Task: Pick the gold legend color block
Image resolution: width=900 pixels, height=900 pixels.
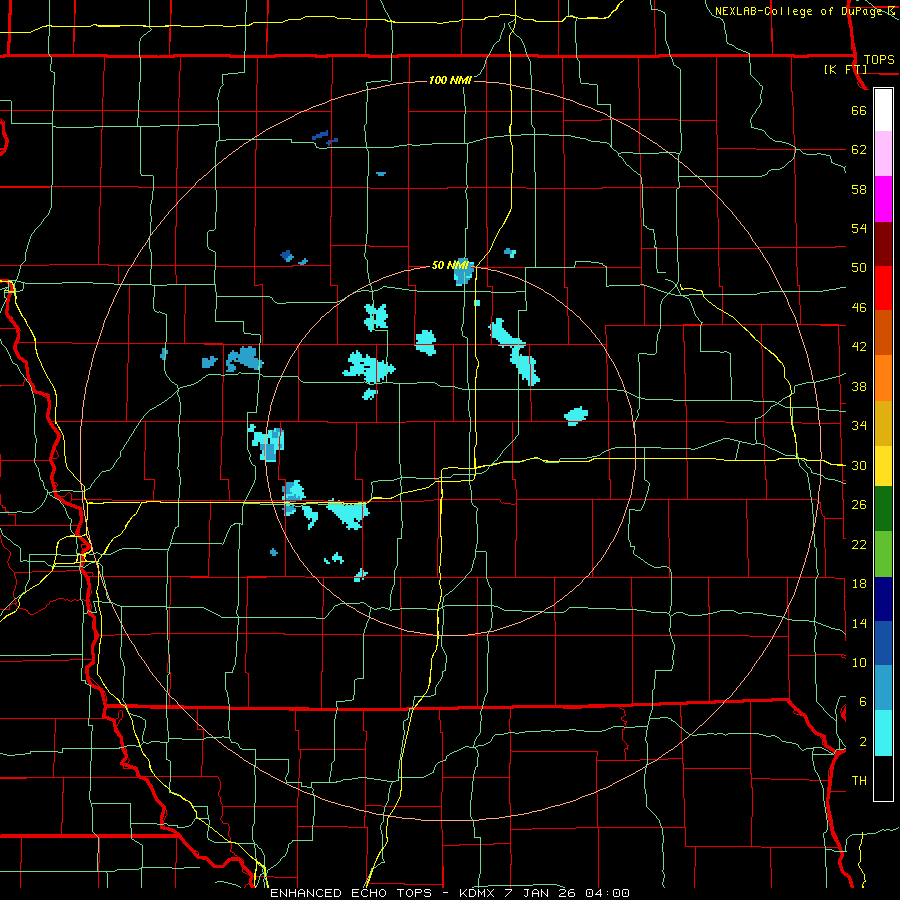Action: click(883, 423)
